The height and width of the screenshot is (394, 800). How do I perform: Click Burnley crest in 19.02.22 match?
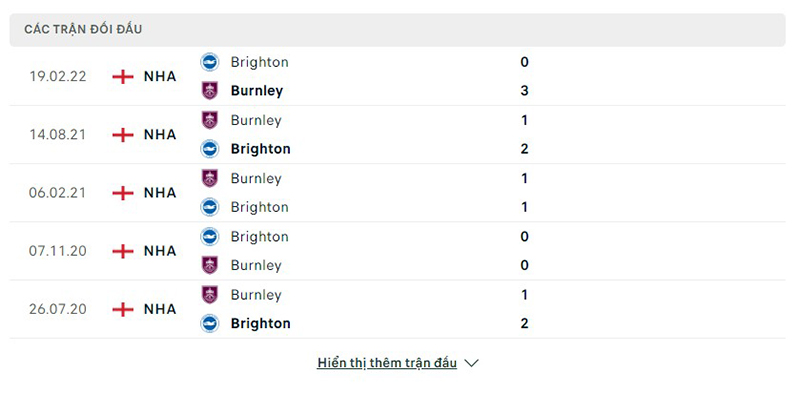click(210, 91)
